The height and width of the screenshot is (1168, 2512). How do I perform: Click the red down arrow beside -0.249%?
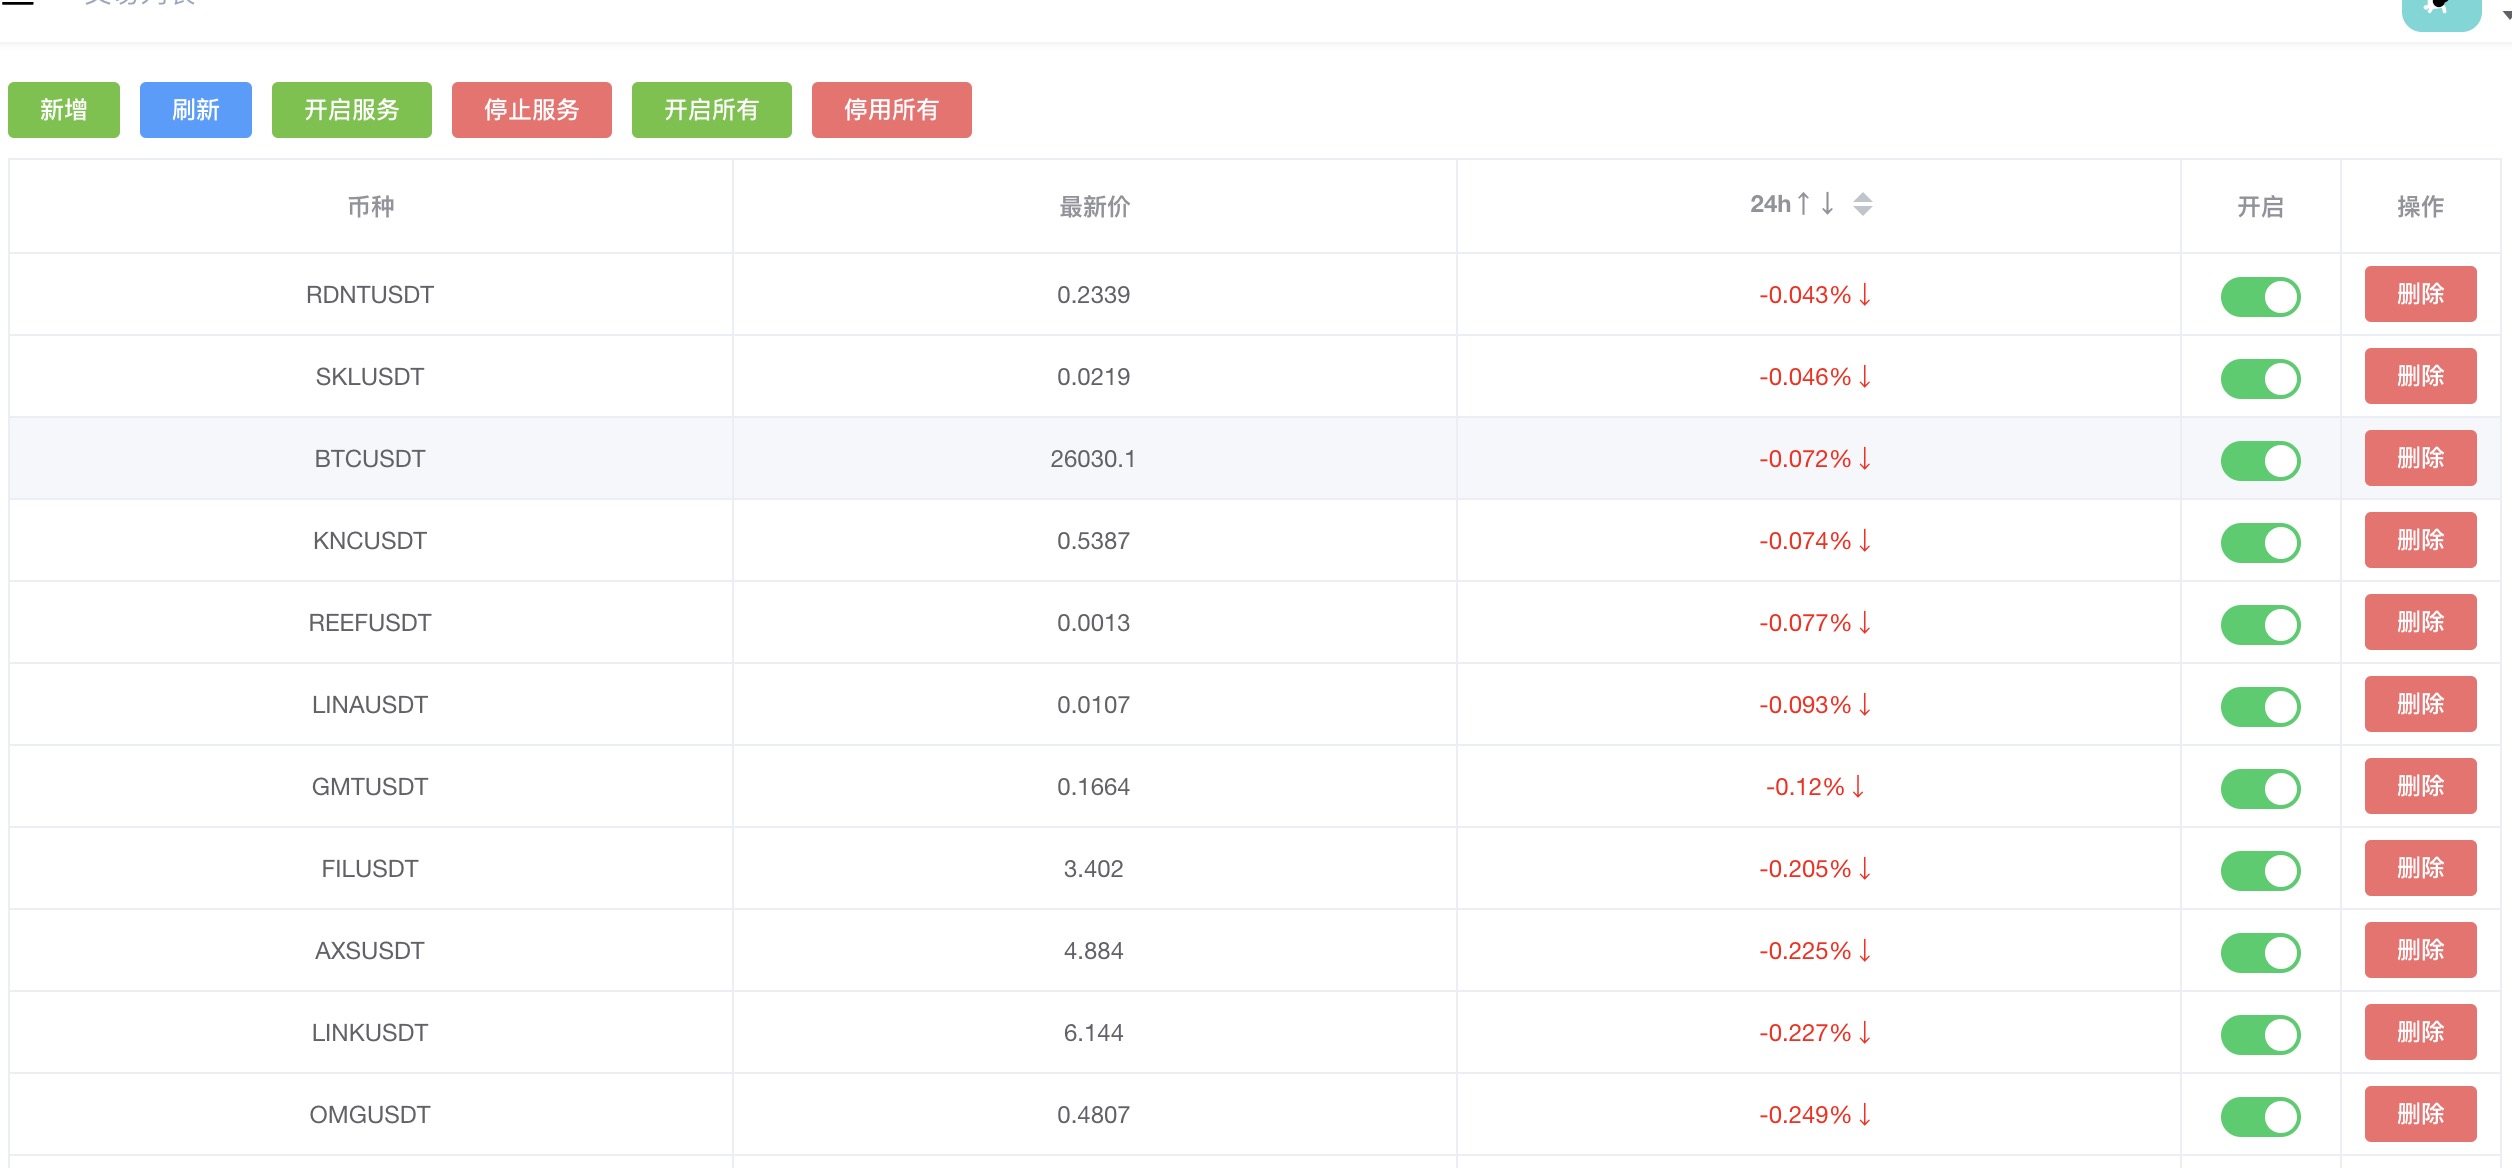pyautogui.click(x=1865, y=1115)
